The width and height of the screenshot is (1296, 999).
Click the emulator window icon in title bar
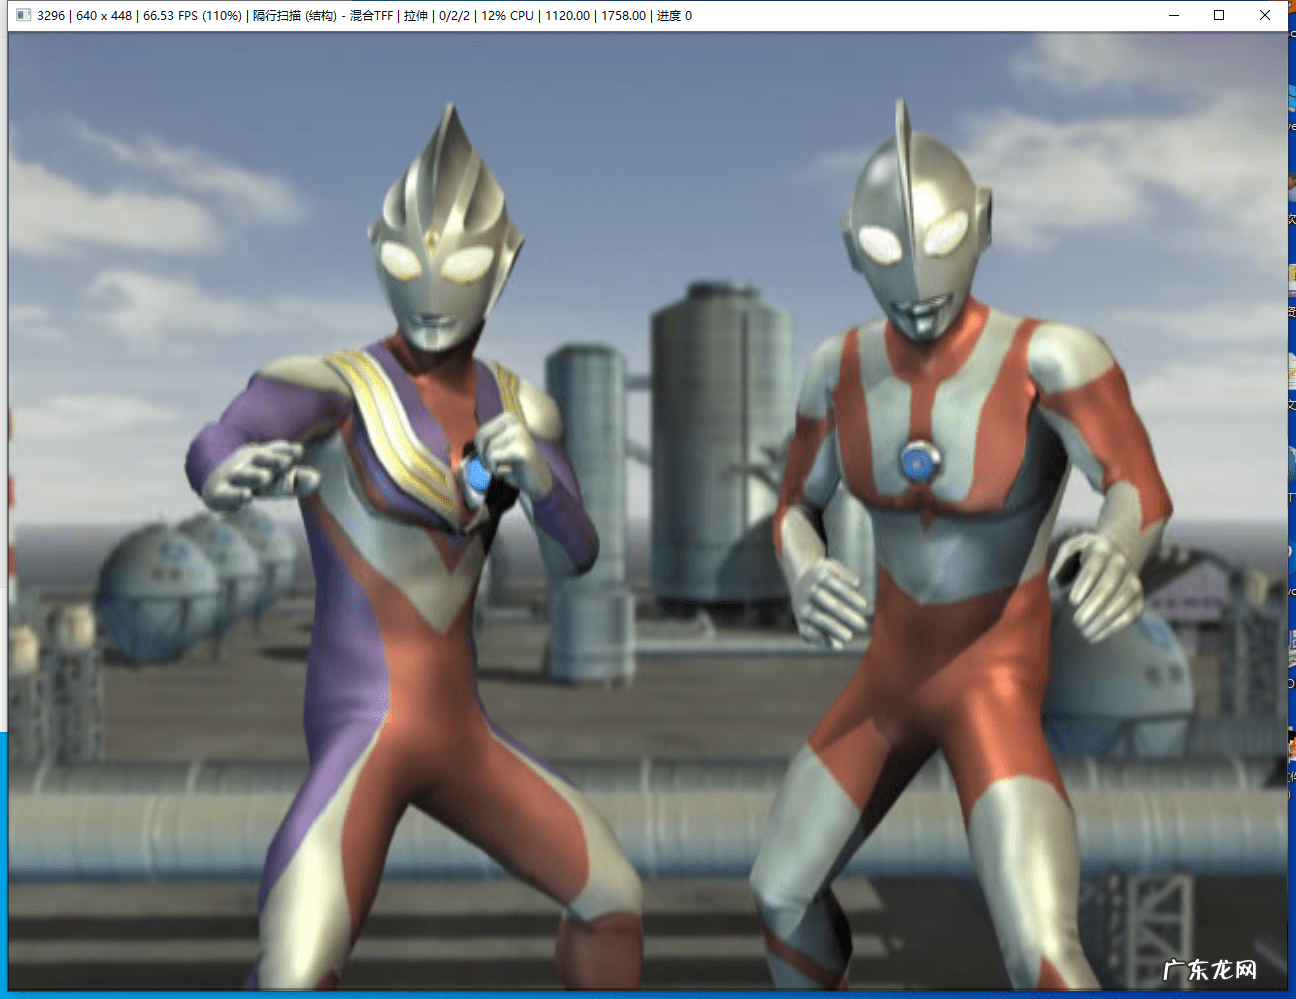[24, 15]
